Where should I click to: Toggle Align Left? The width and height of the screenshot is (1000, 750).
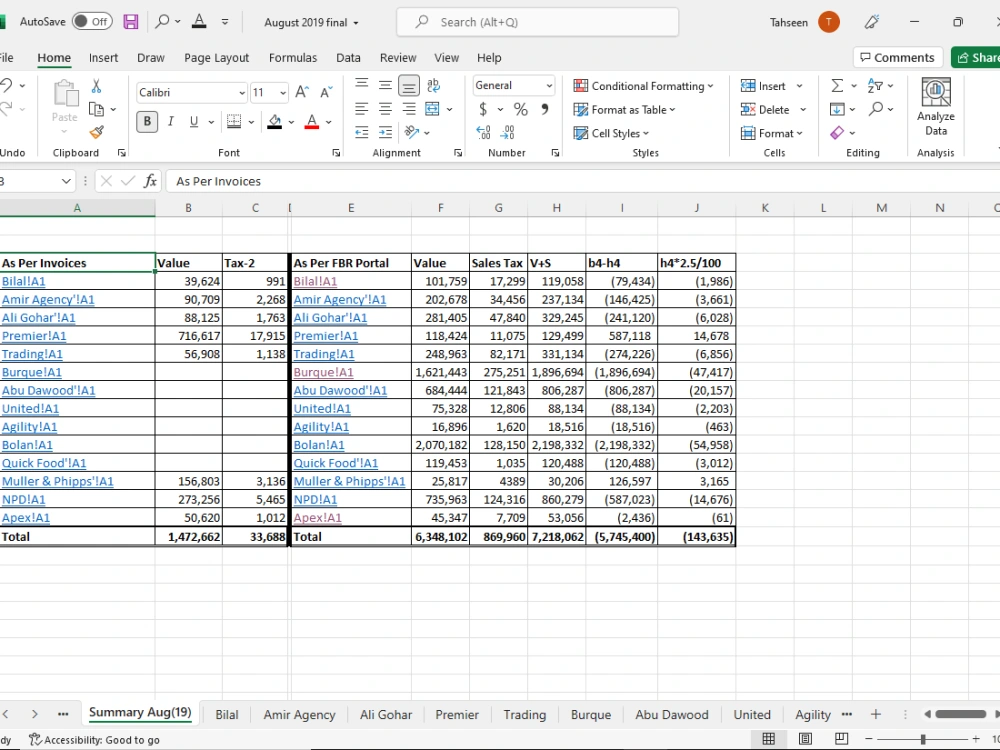tap(362, 109)
